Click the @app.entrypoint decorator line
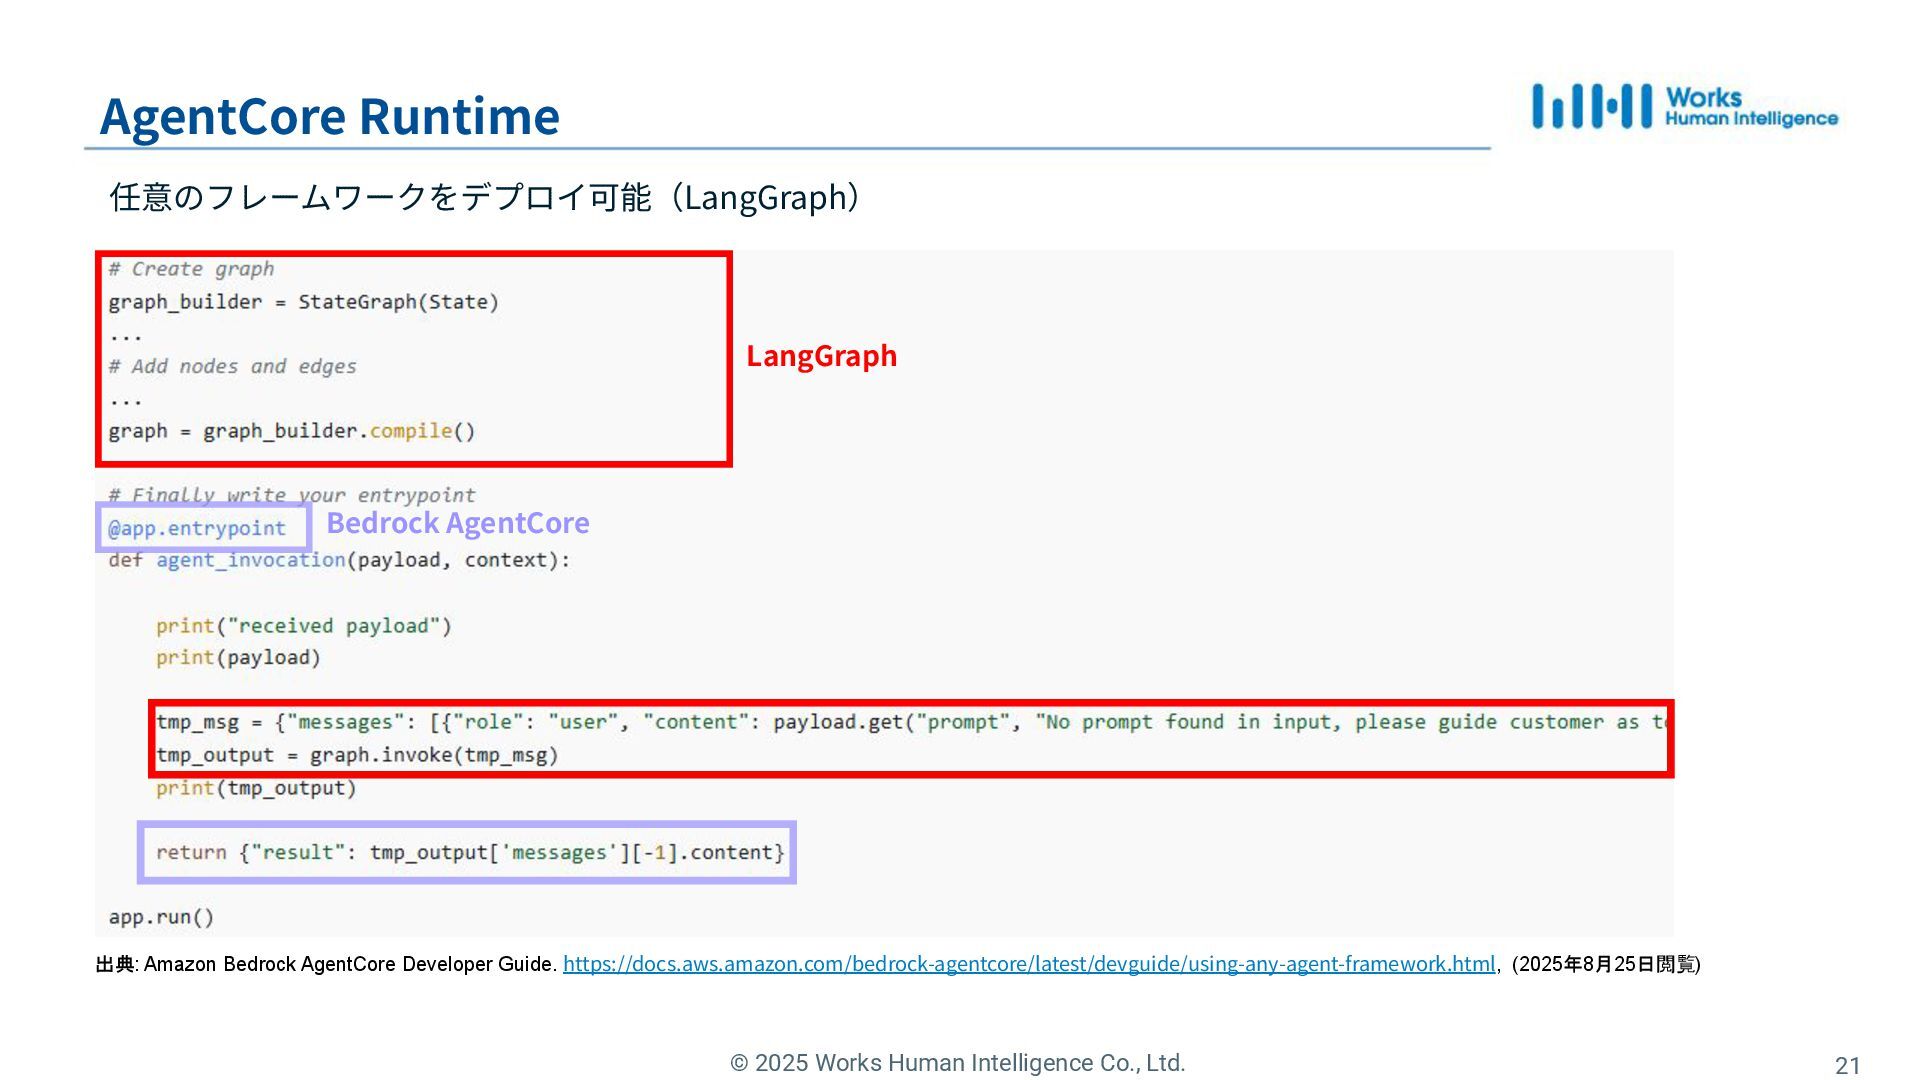1920x1080 pixels. click(197, 528)
